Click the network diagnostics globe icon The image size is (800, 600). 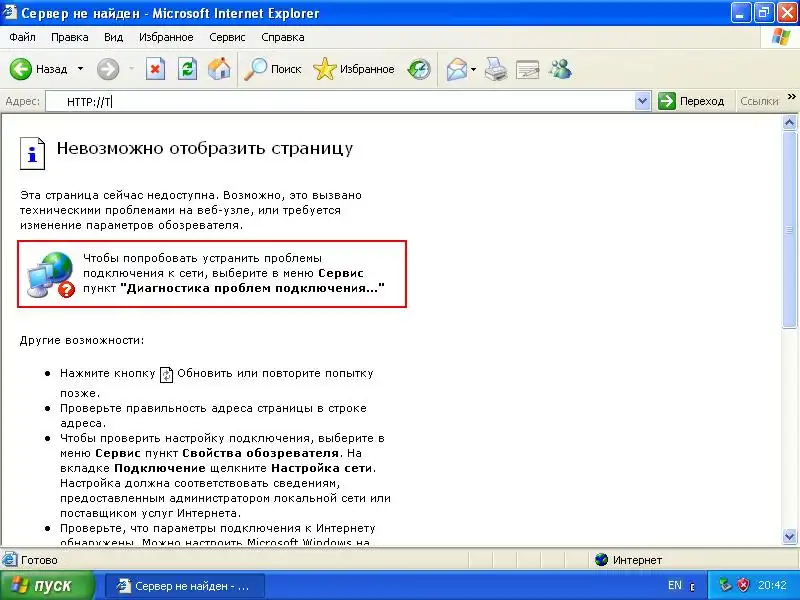[x=51, y=274]
